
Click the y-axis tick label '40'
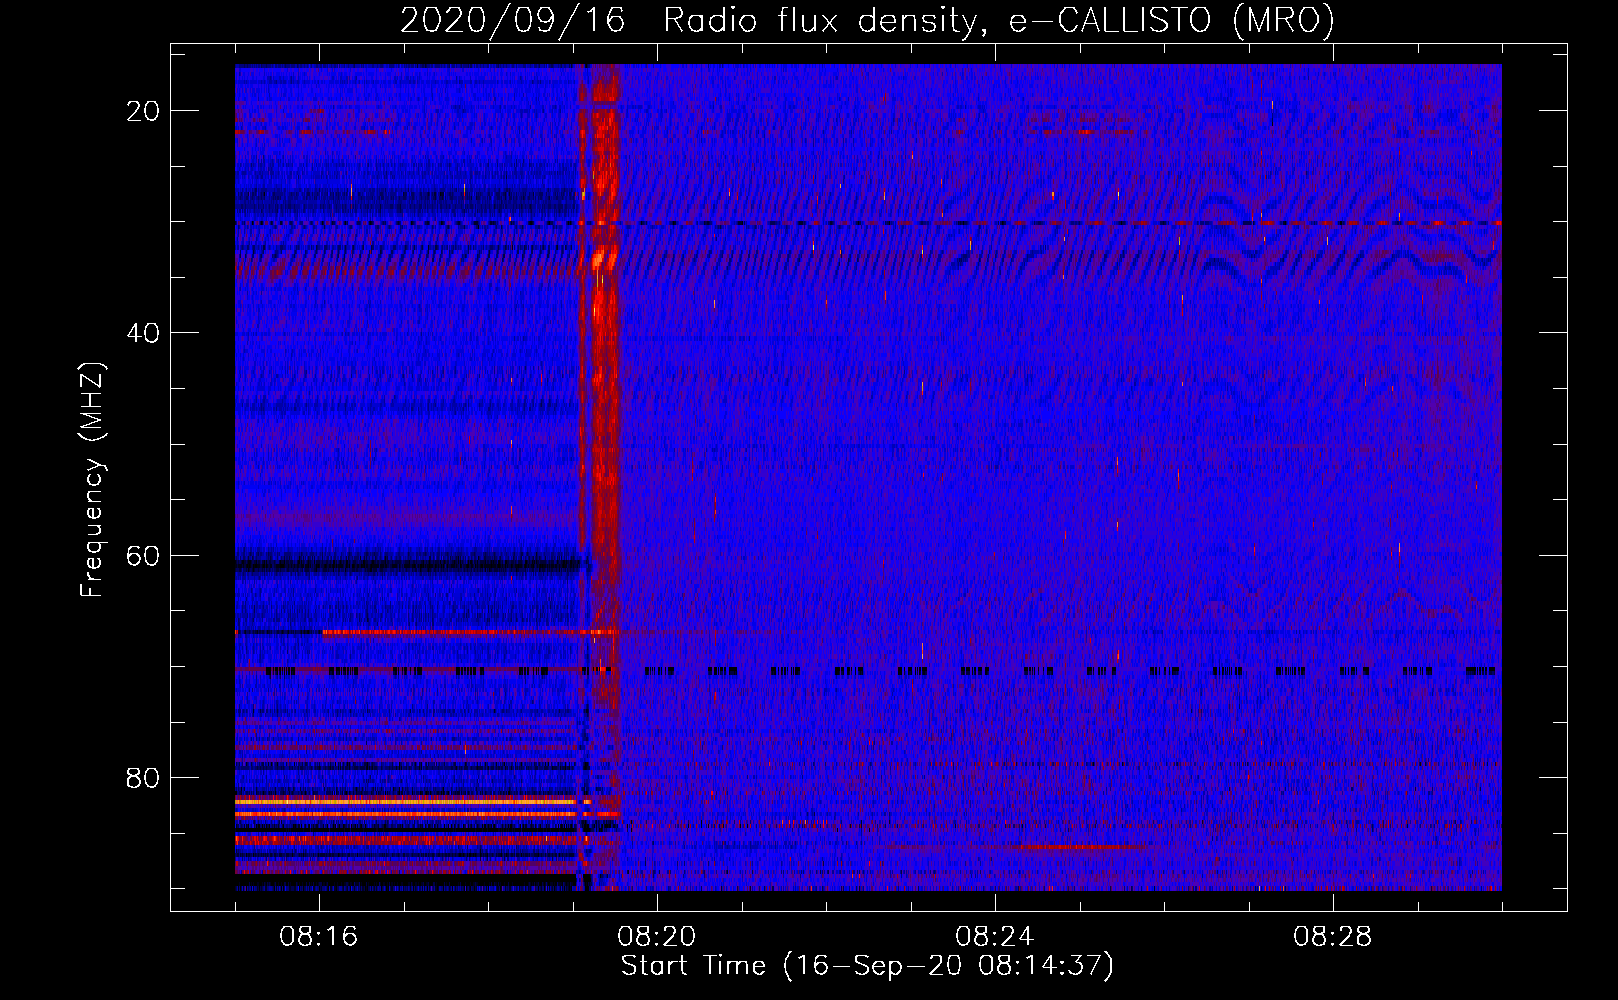[143, 333]
